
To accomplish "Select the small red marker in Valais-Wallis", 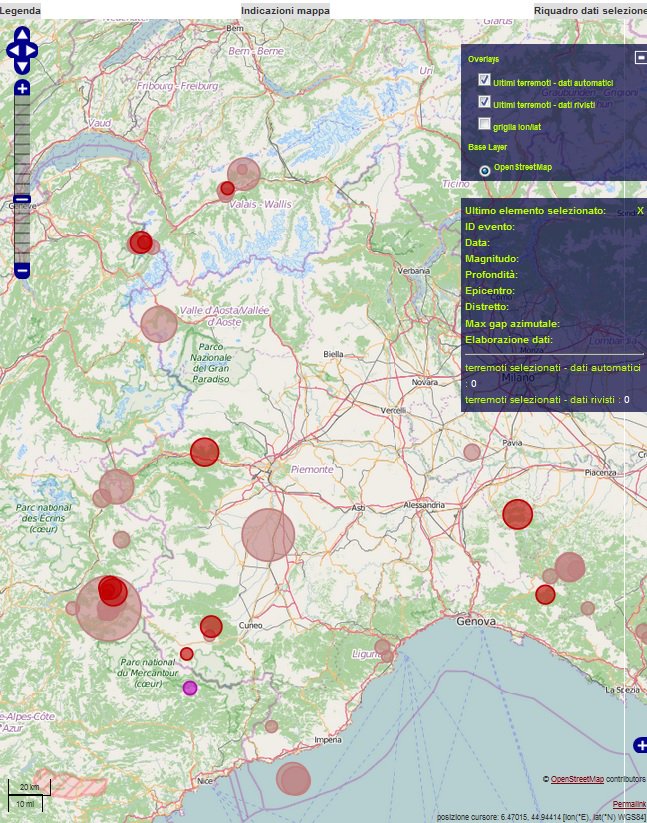I will (x=227, y=188).
